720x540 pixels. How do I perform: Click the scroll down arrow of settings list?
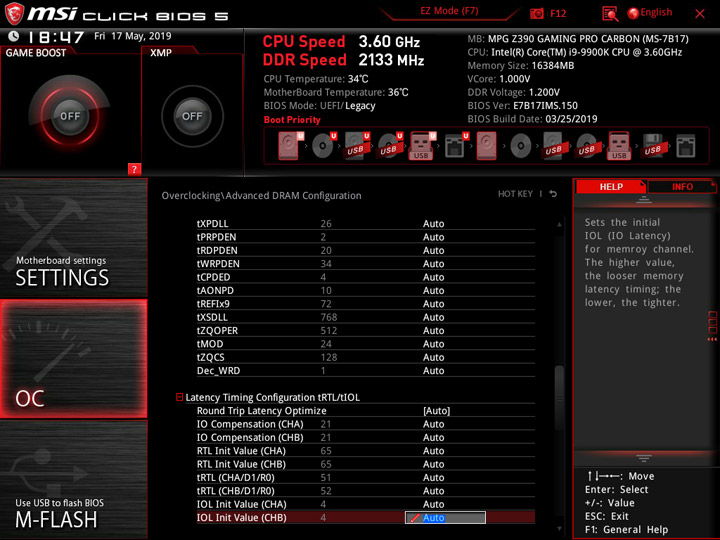click(x=559, y=529)
